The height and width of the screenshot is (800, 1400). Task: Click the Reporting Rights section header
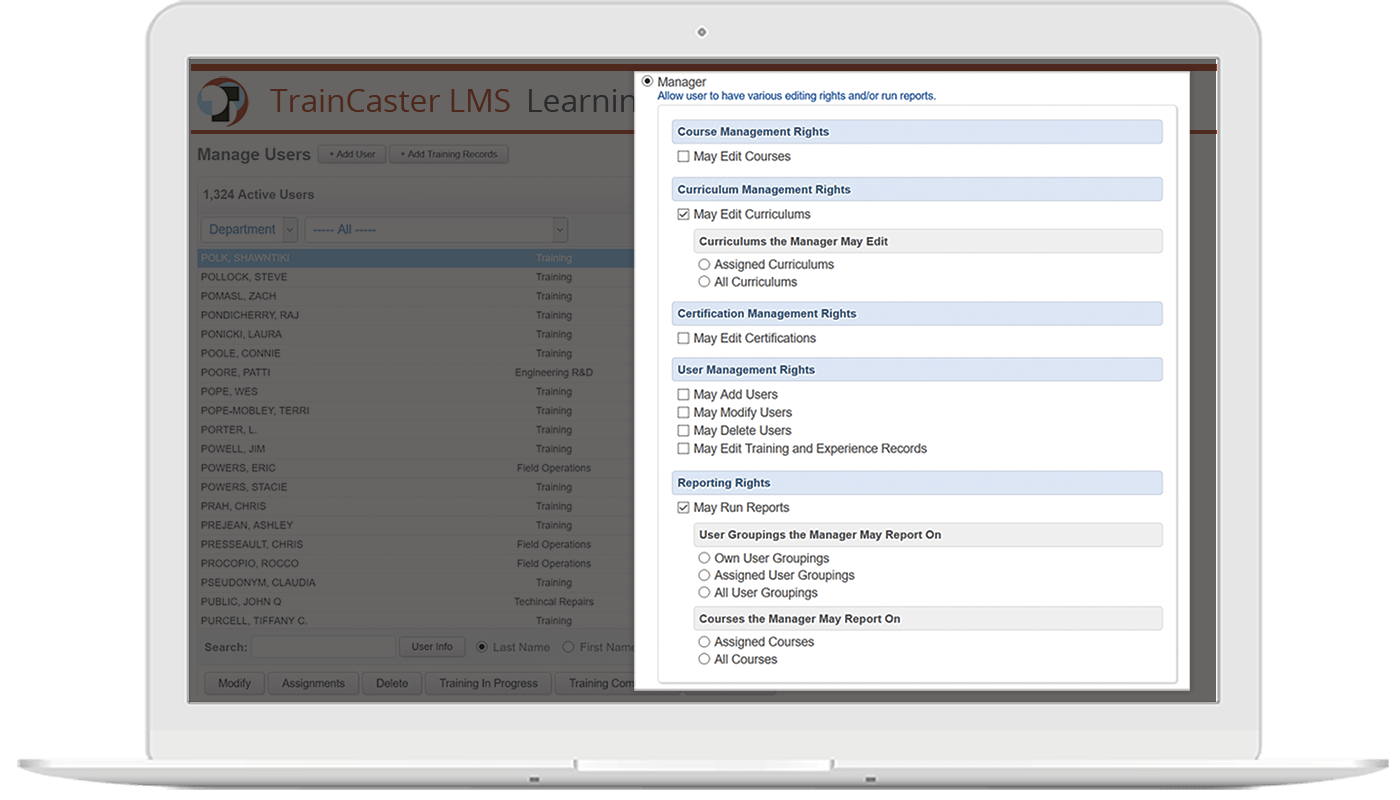pos(917,483)
